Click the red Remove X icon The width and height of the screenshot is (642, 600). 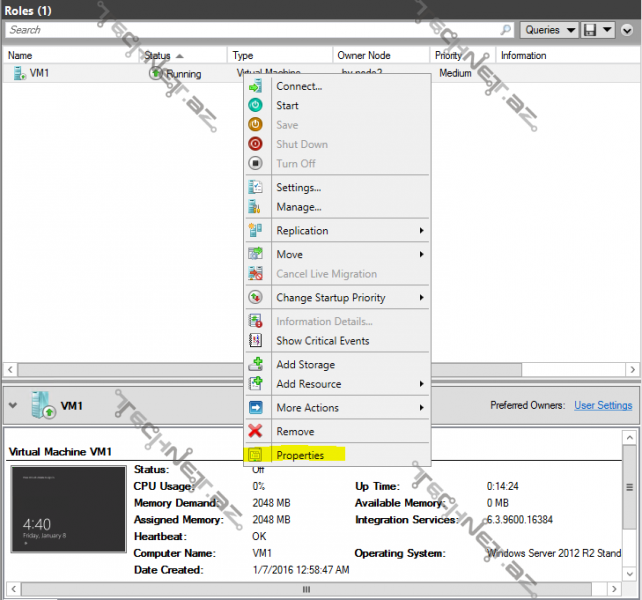[255, 432]
